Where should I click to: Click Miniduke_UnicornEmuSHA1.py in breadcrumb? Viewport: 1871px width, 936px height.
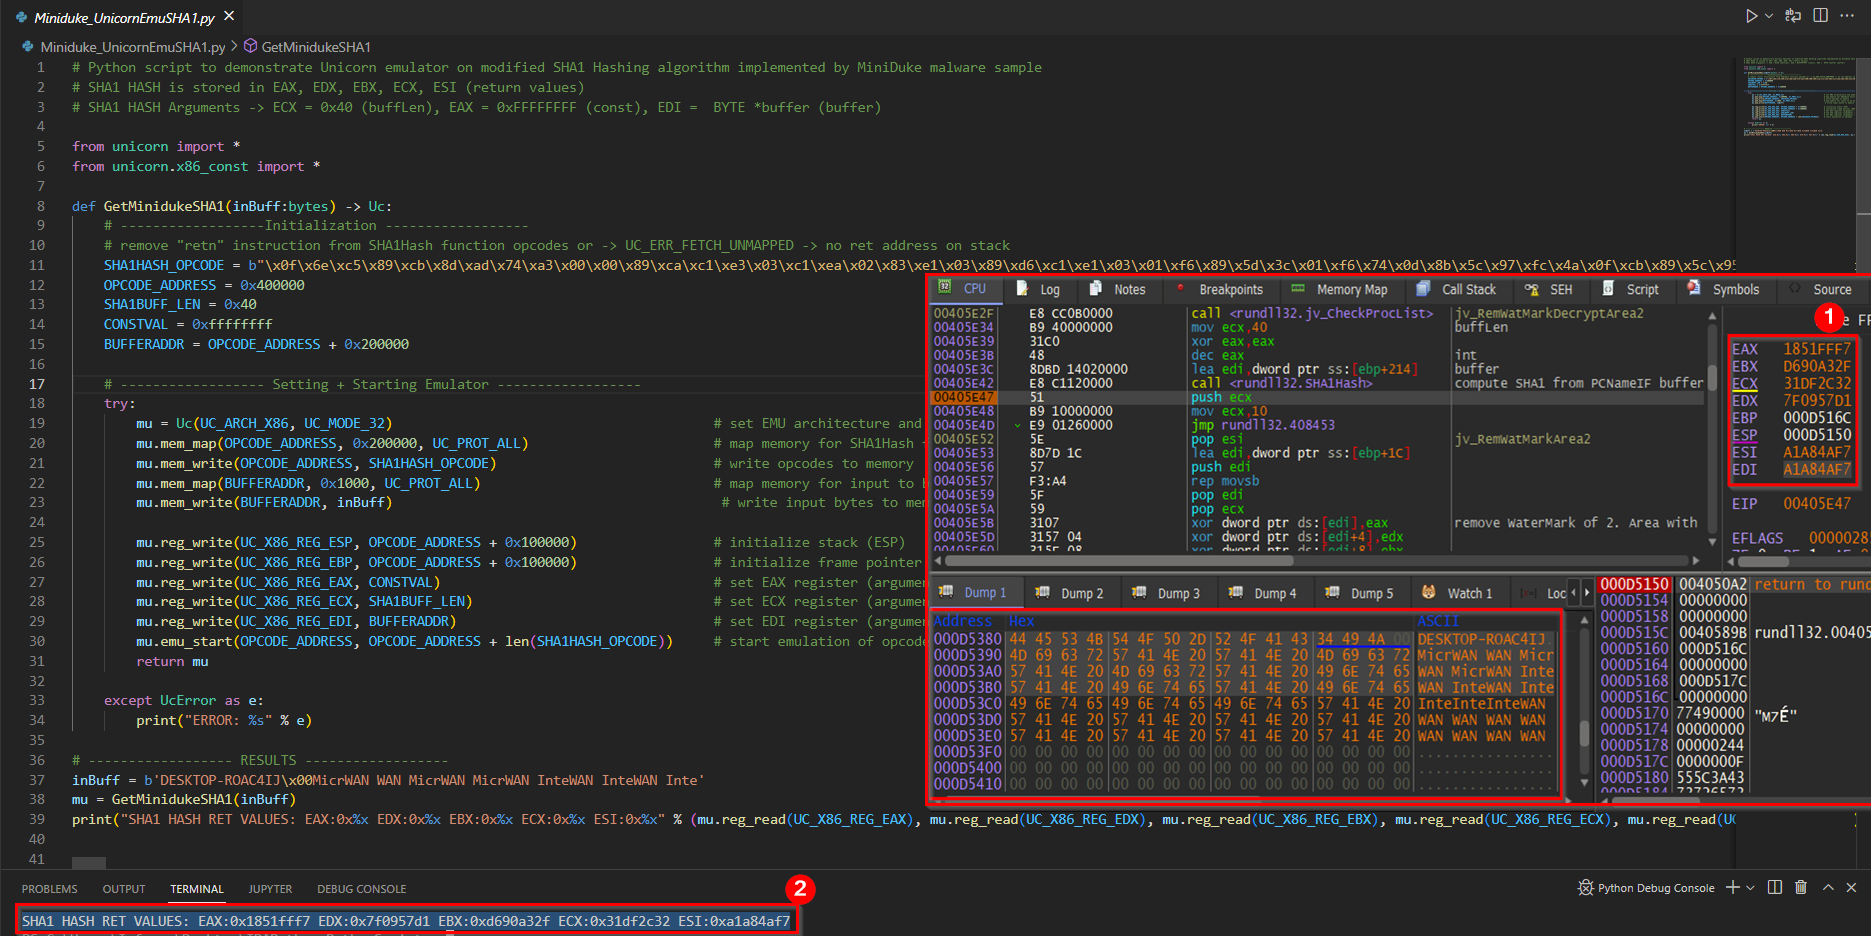point(132,47)
